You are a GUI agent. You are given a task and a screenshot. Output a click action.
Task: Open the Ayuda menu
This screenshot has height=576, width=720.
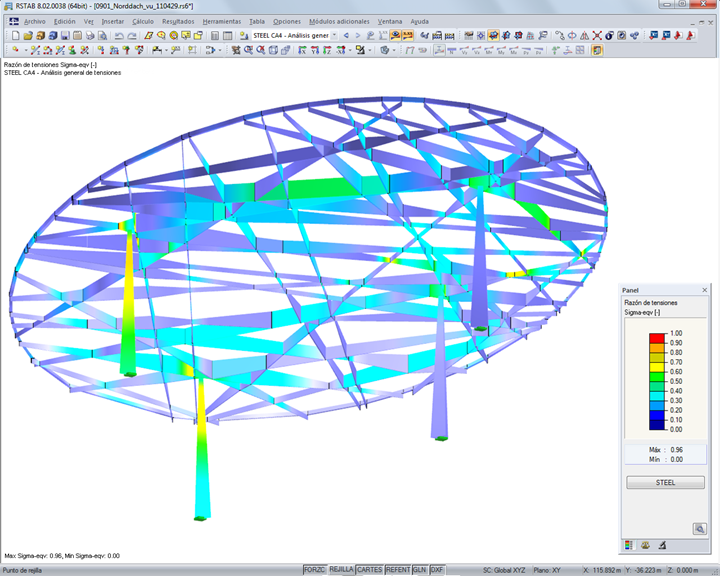click(x=419, y=21)
